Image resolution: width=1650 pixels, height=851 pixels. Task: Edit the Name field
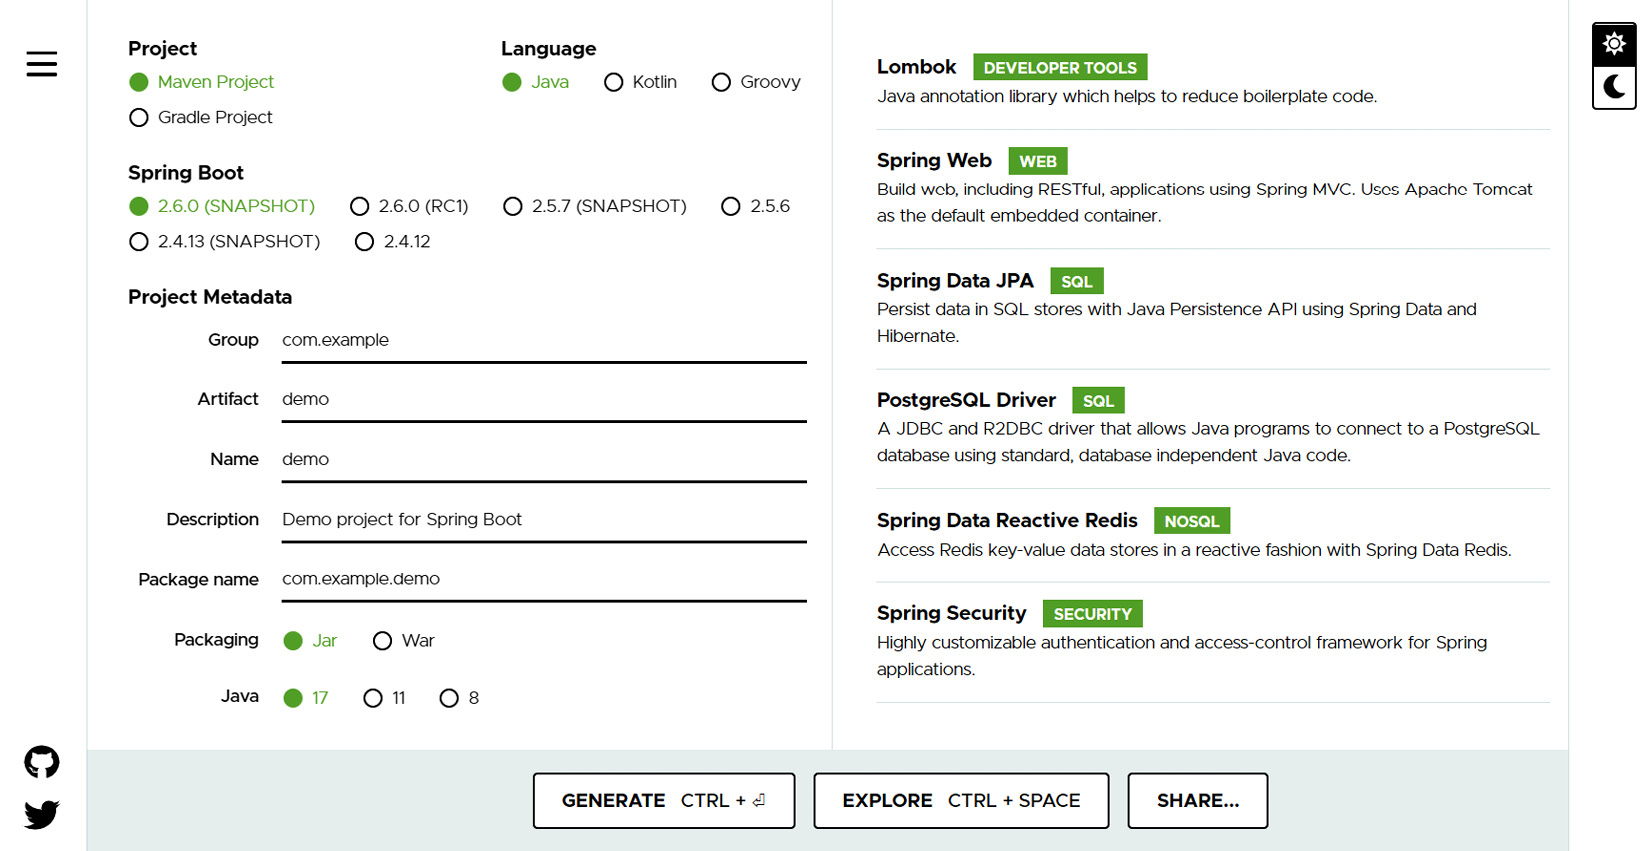tap(544, 459)
